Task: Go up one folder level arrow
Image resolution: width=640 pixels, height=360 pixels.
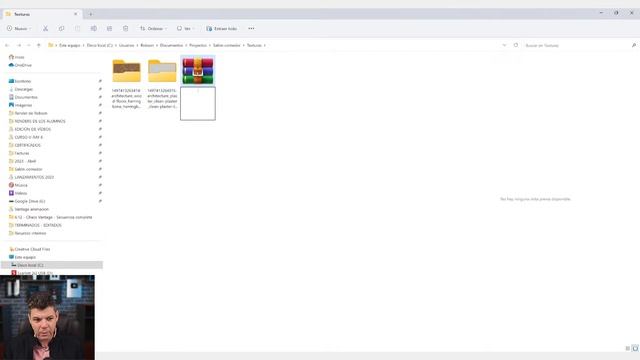Action: tap(39, 45)
